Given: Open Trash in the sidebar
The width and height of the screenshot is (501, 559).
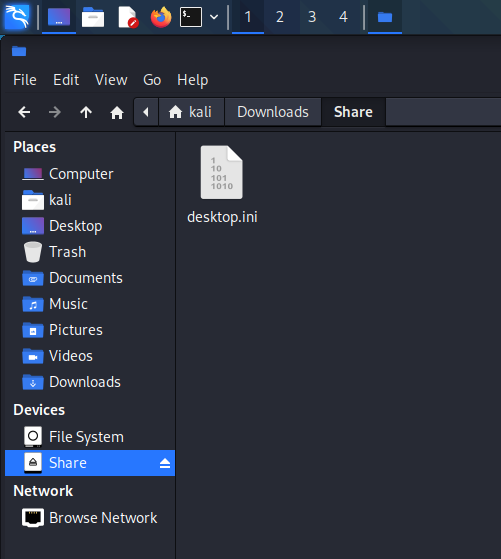Looking at the screenshot, I should tap(90, 252).
